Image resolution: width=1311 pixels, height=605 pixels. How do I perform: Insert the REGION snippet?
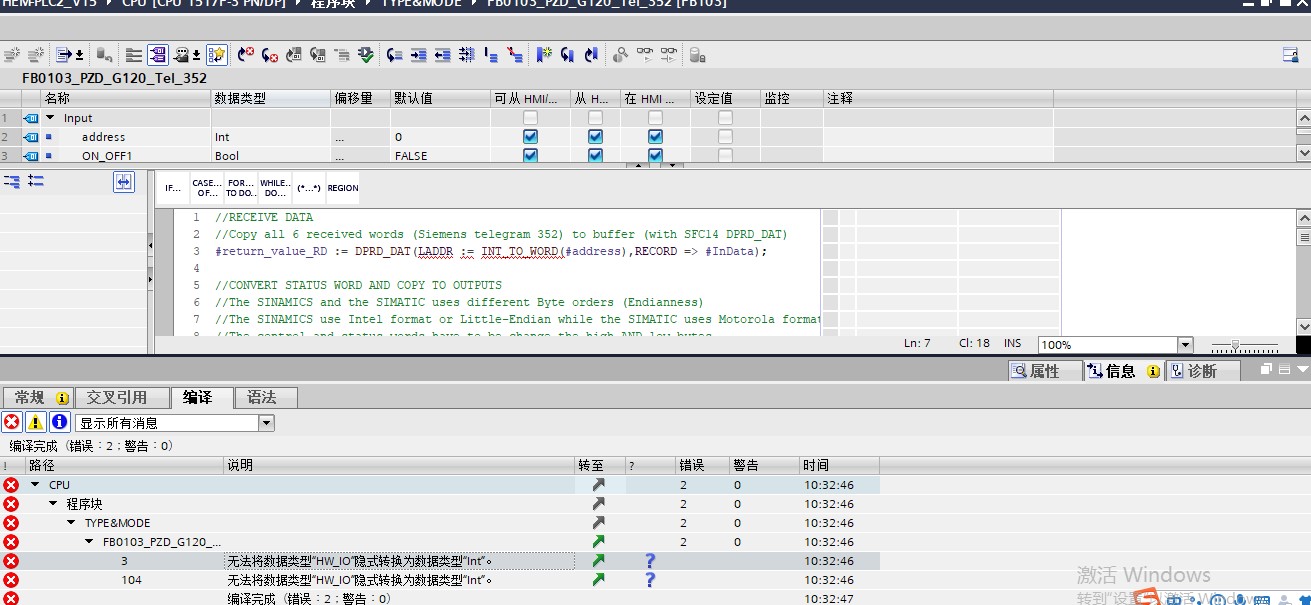[x=342, y=188]
